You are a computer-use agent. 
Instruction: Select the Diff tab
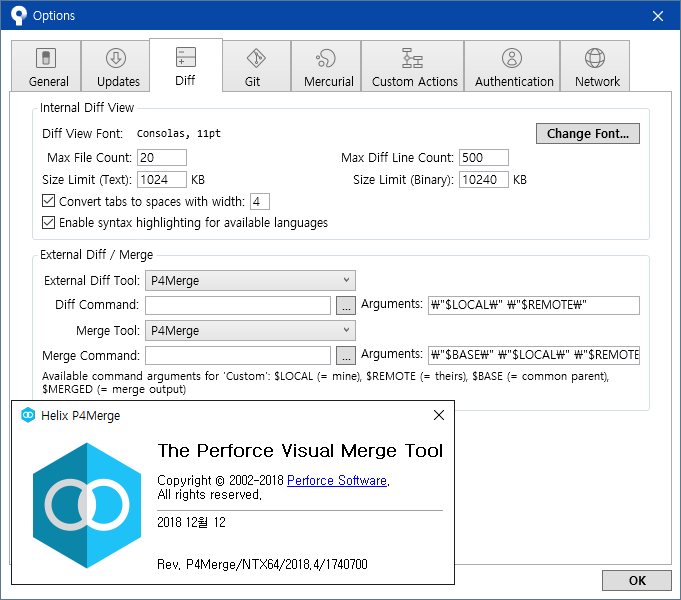[186, 65]
